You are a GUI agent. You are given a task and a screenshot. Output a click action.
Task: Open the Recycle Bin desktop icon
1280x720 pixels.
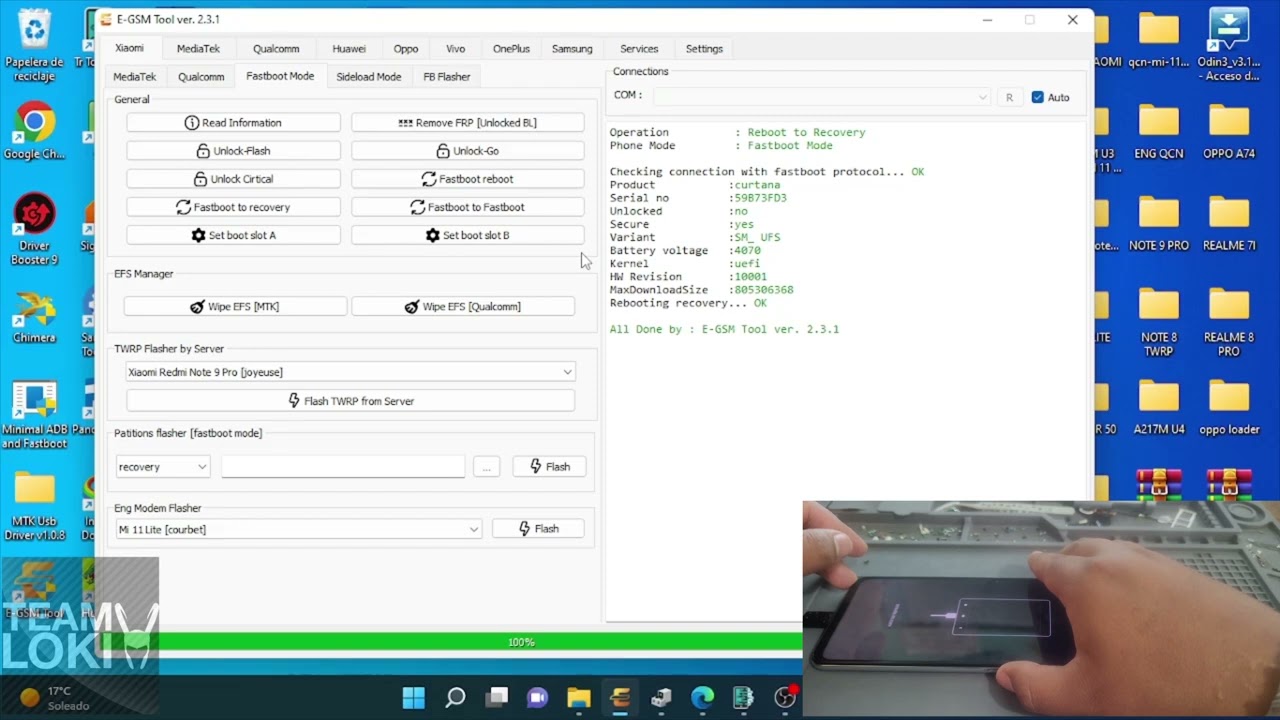tap(34, 46)
